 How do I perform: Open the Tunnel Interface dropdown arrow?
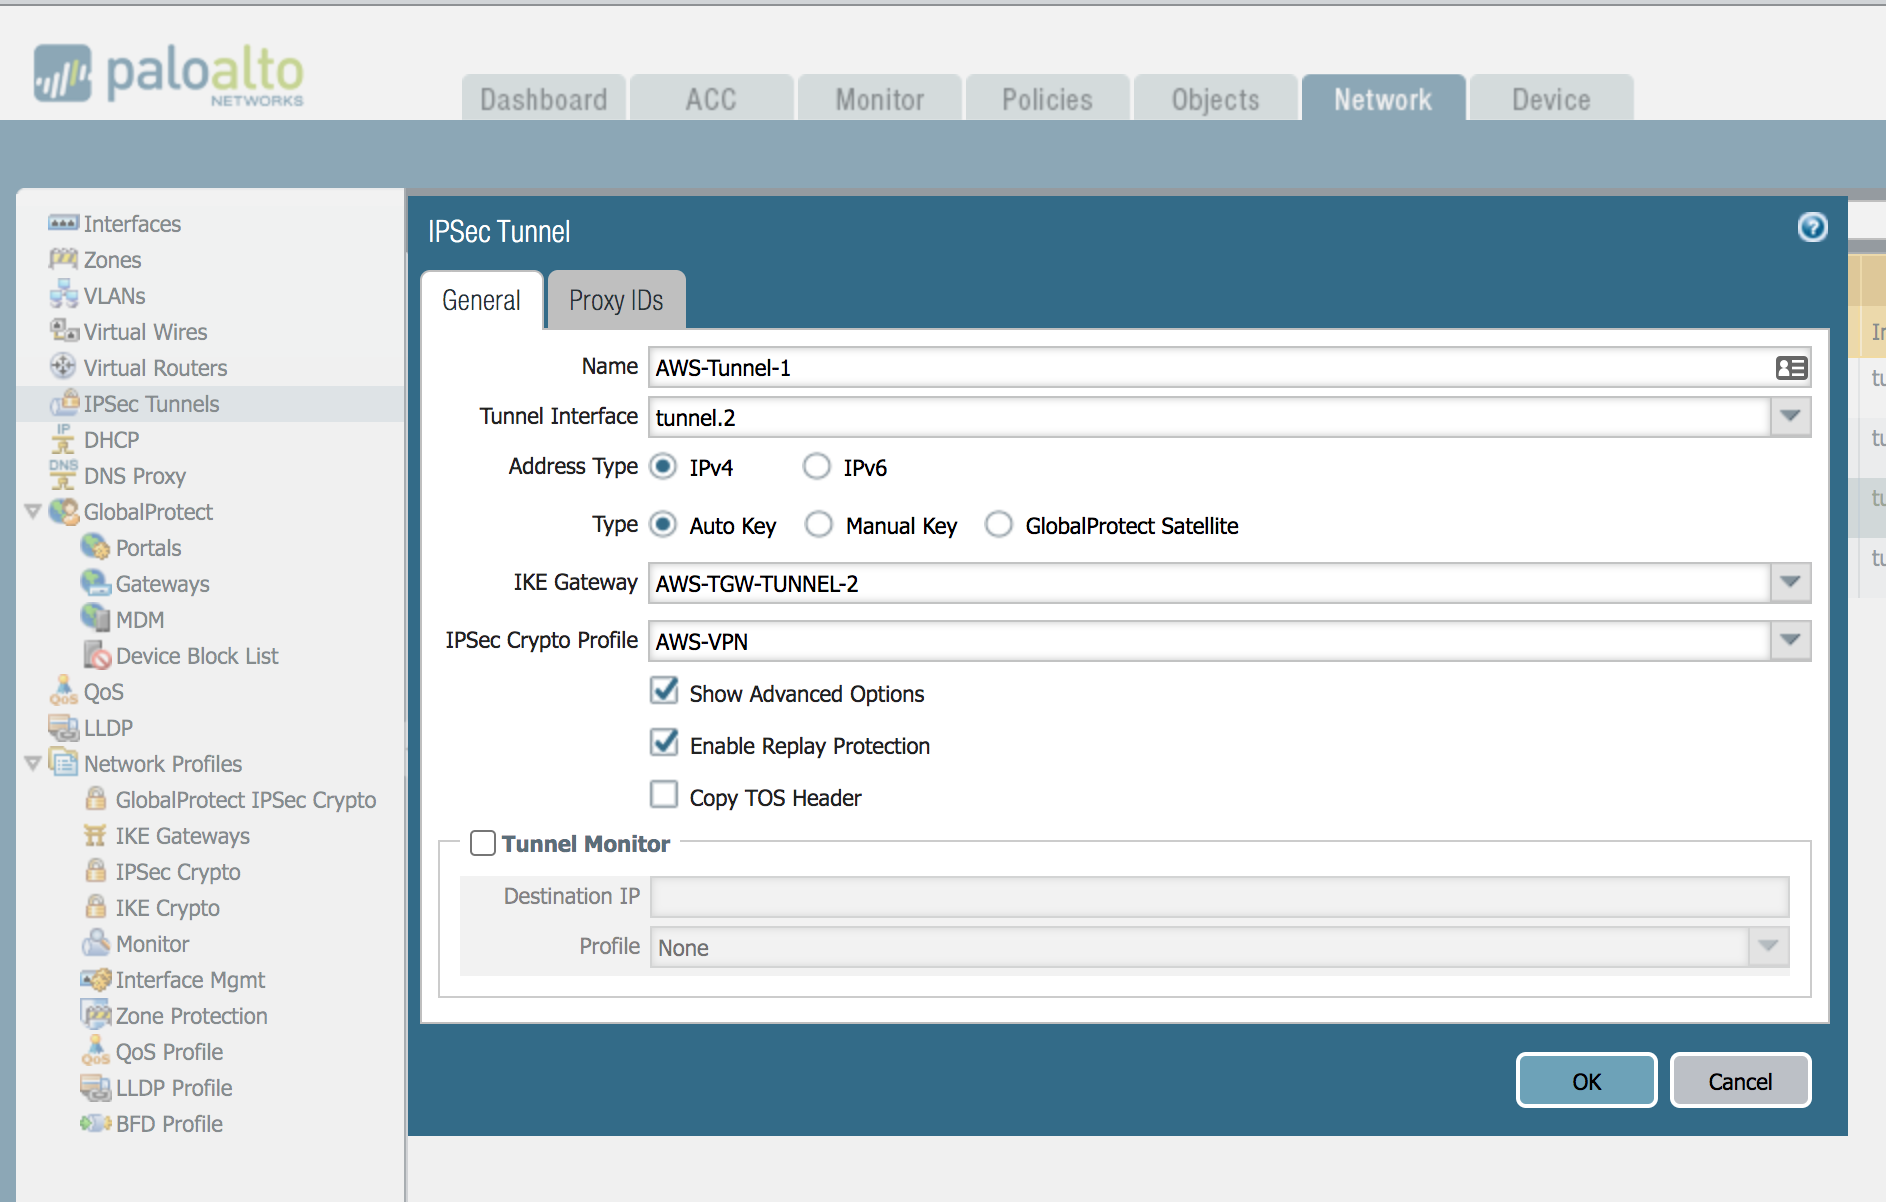(x=1790, y=417)
